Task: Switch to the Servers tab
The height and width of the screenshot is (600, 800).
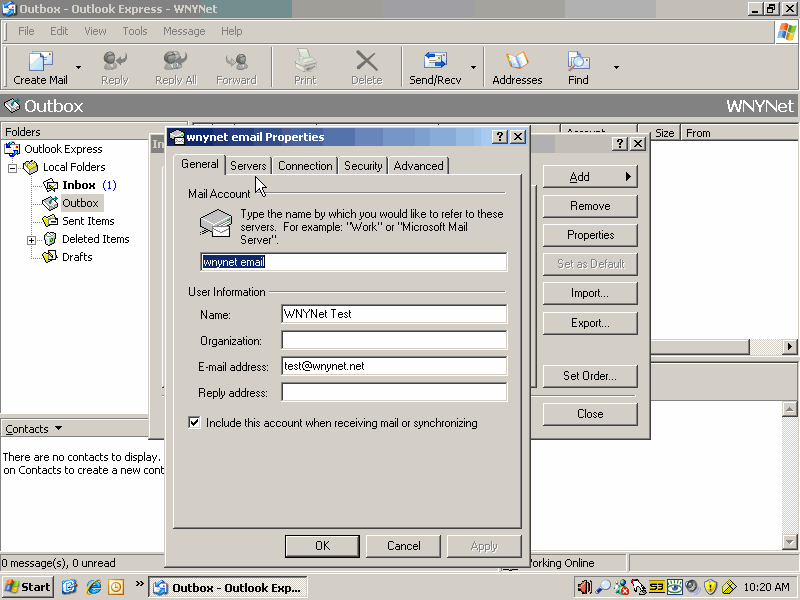Action: pyautogui.click(x=248, y=166)
